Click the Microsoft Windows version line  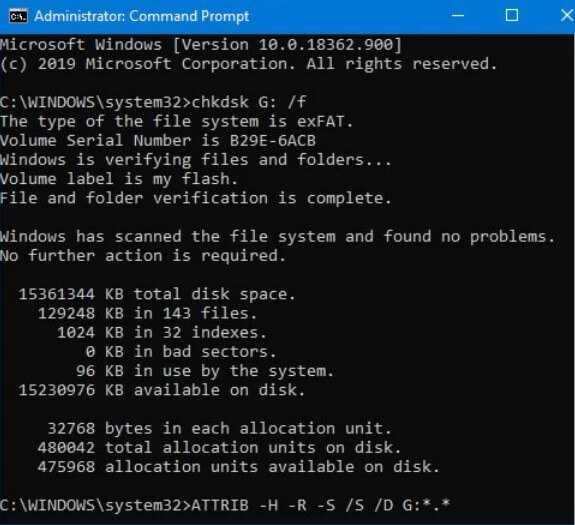coord(201,45)
